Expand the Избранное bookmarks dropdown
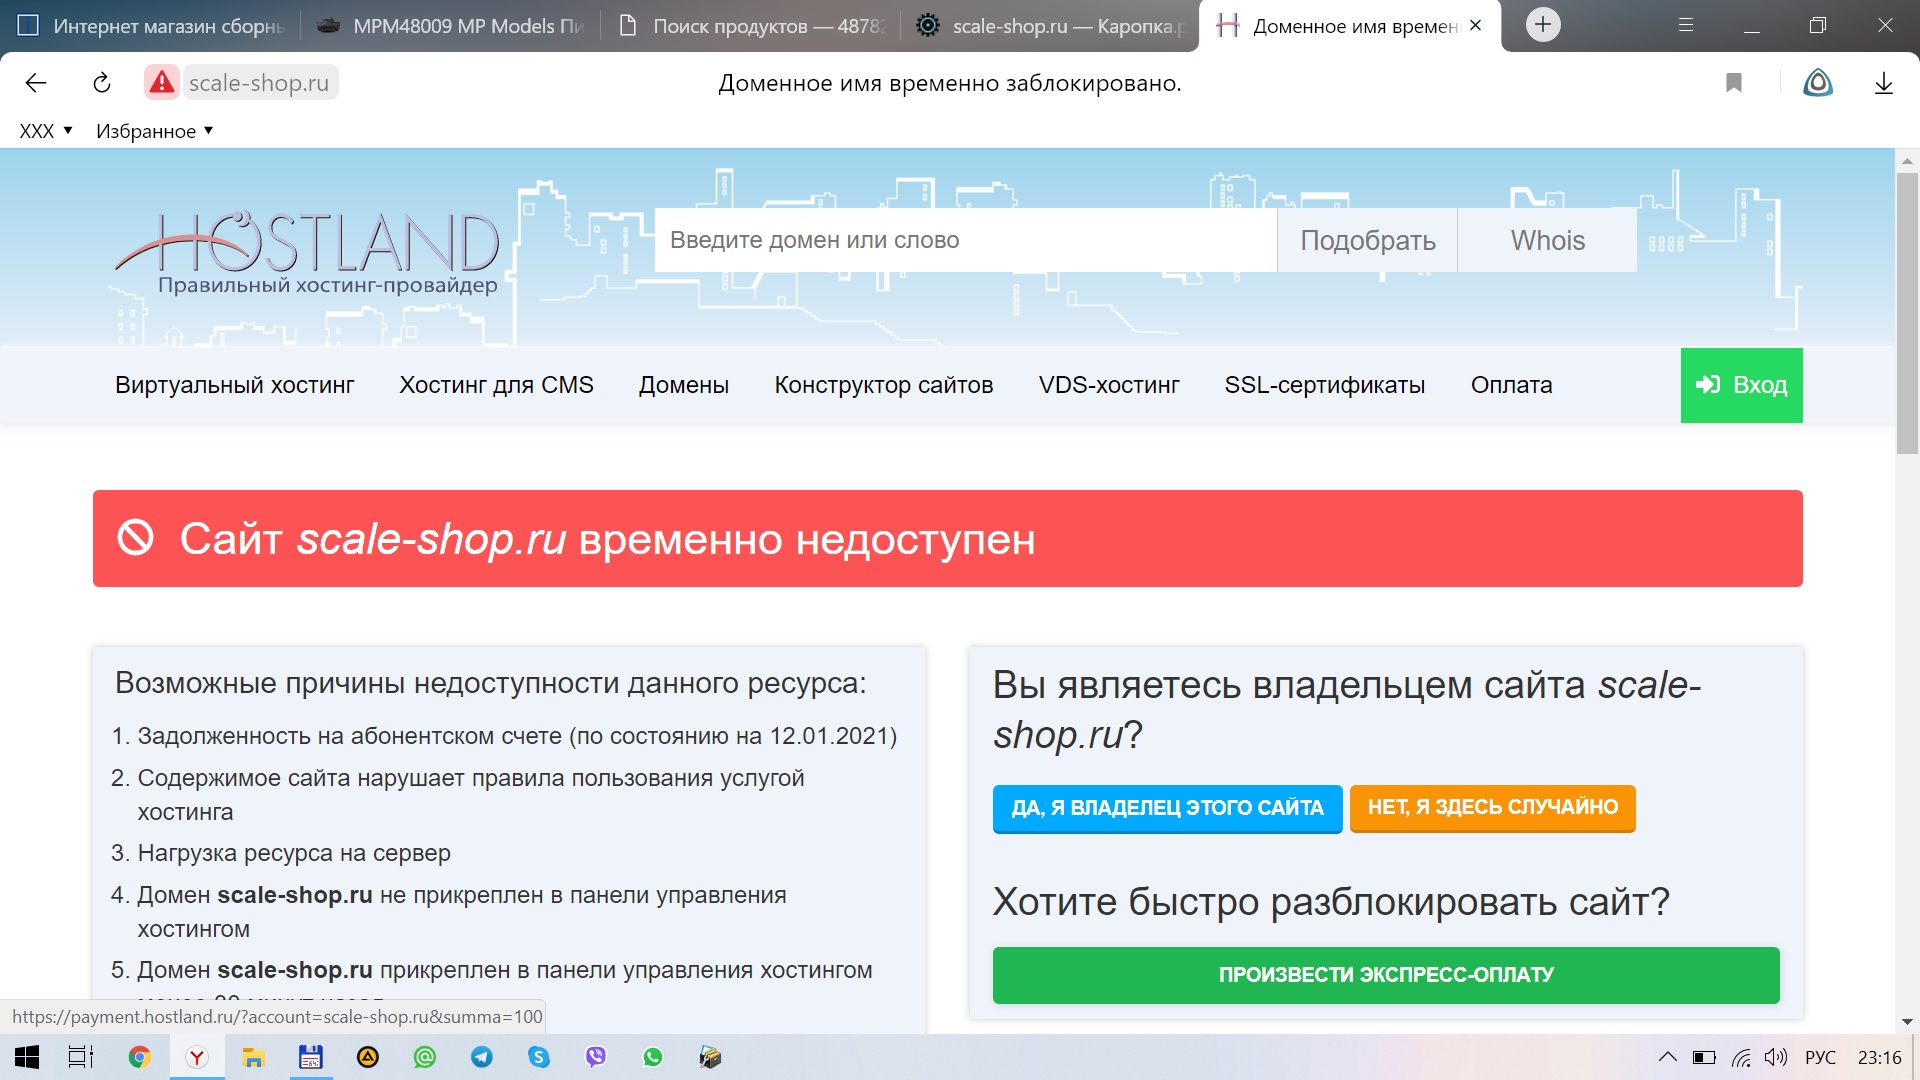 click(154, 131)
